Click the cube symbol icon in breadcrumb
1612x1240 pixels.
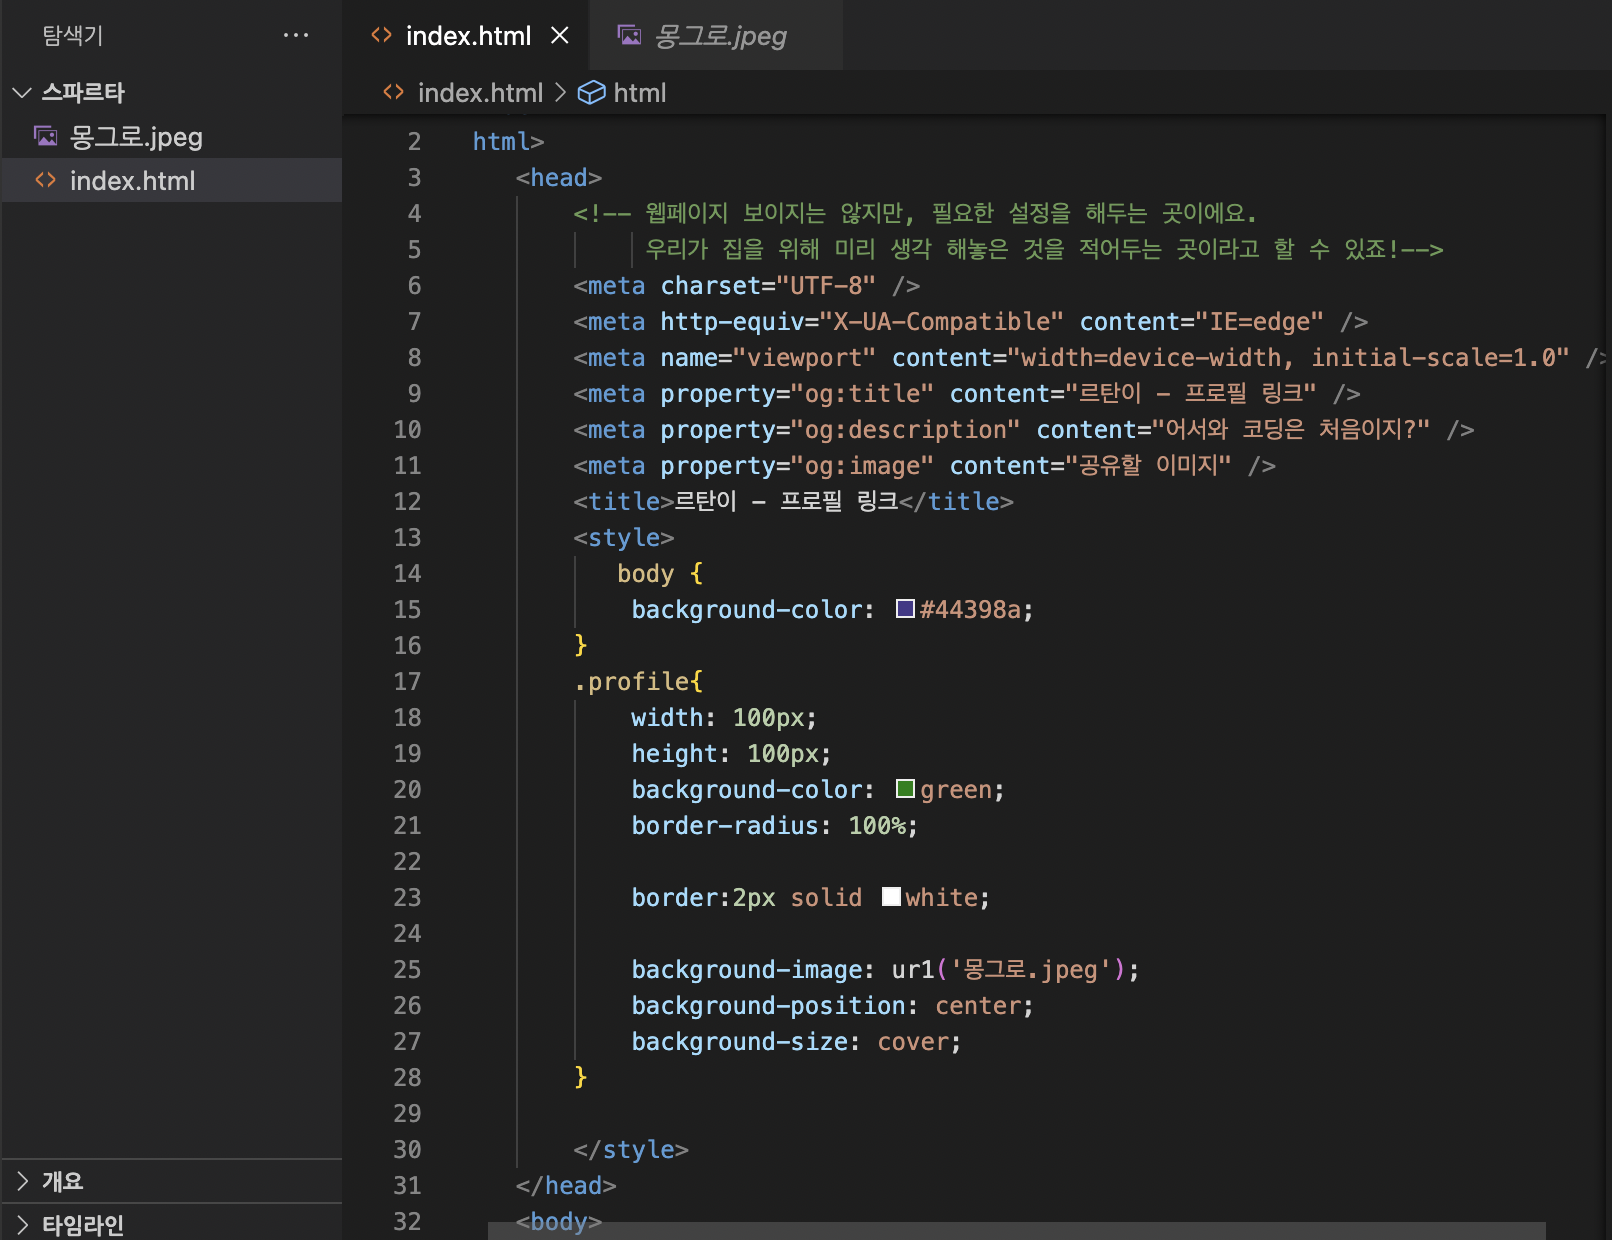point(592,93)
